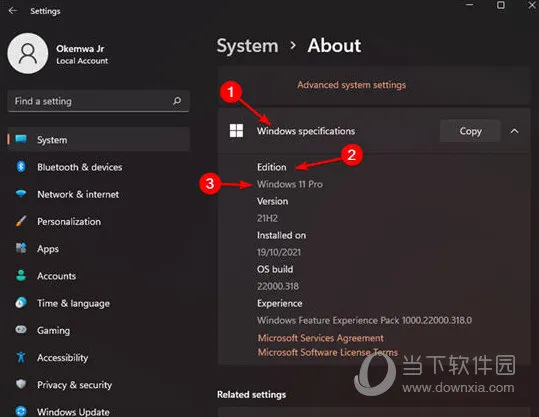Click the search magnifier icon

coord(177,101)
